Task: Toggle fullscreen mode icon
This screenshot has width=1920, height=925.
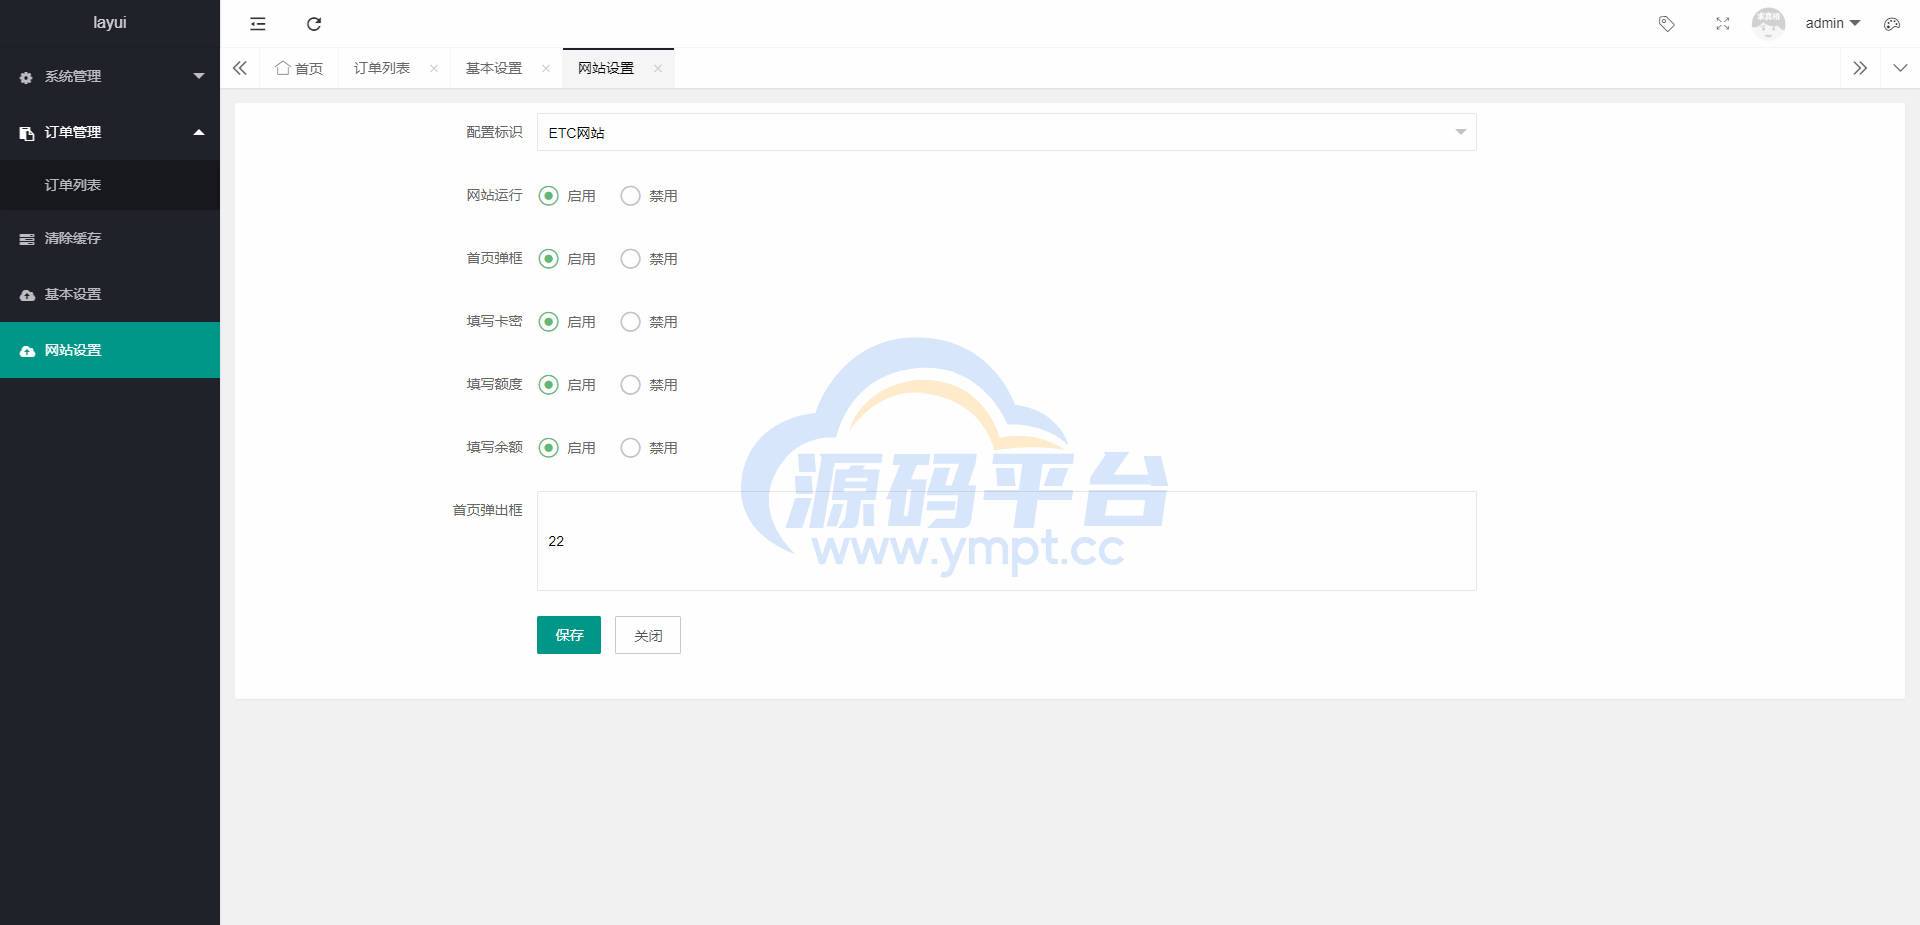Action: (1722, 24)
